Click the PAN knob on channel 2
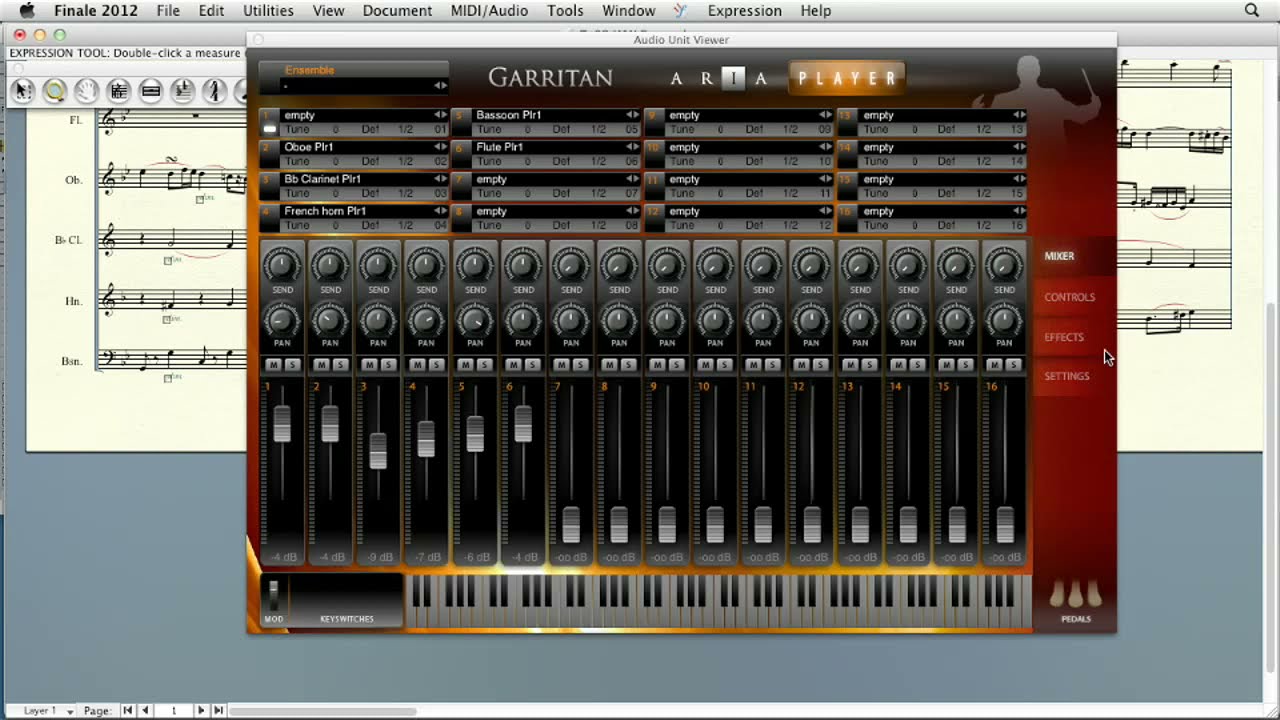 (x=330, y=320)
